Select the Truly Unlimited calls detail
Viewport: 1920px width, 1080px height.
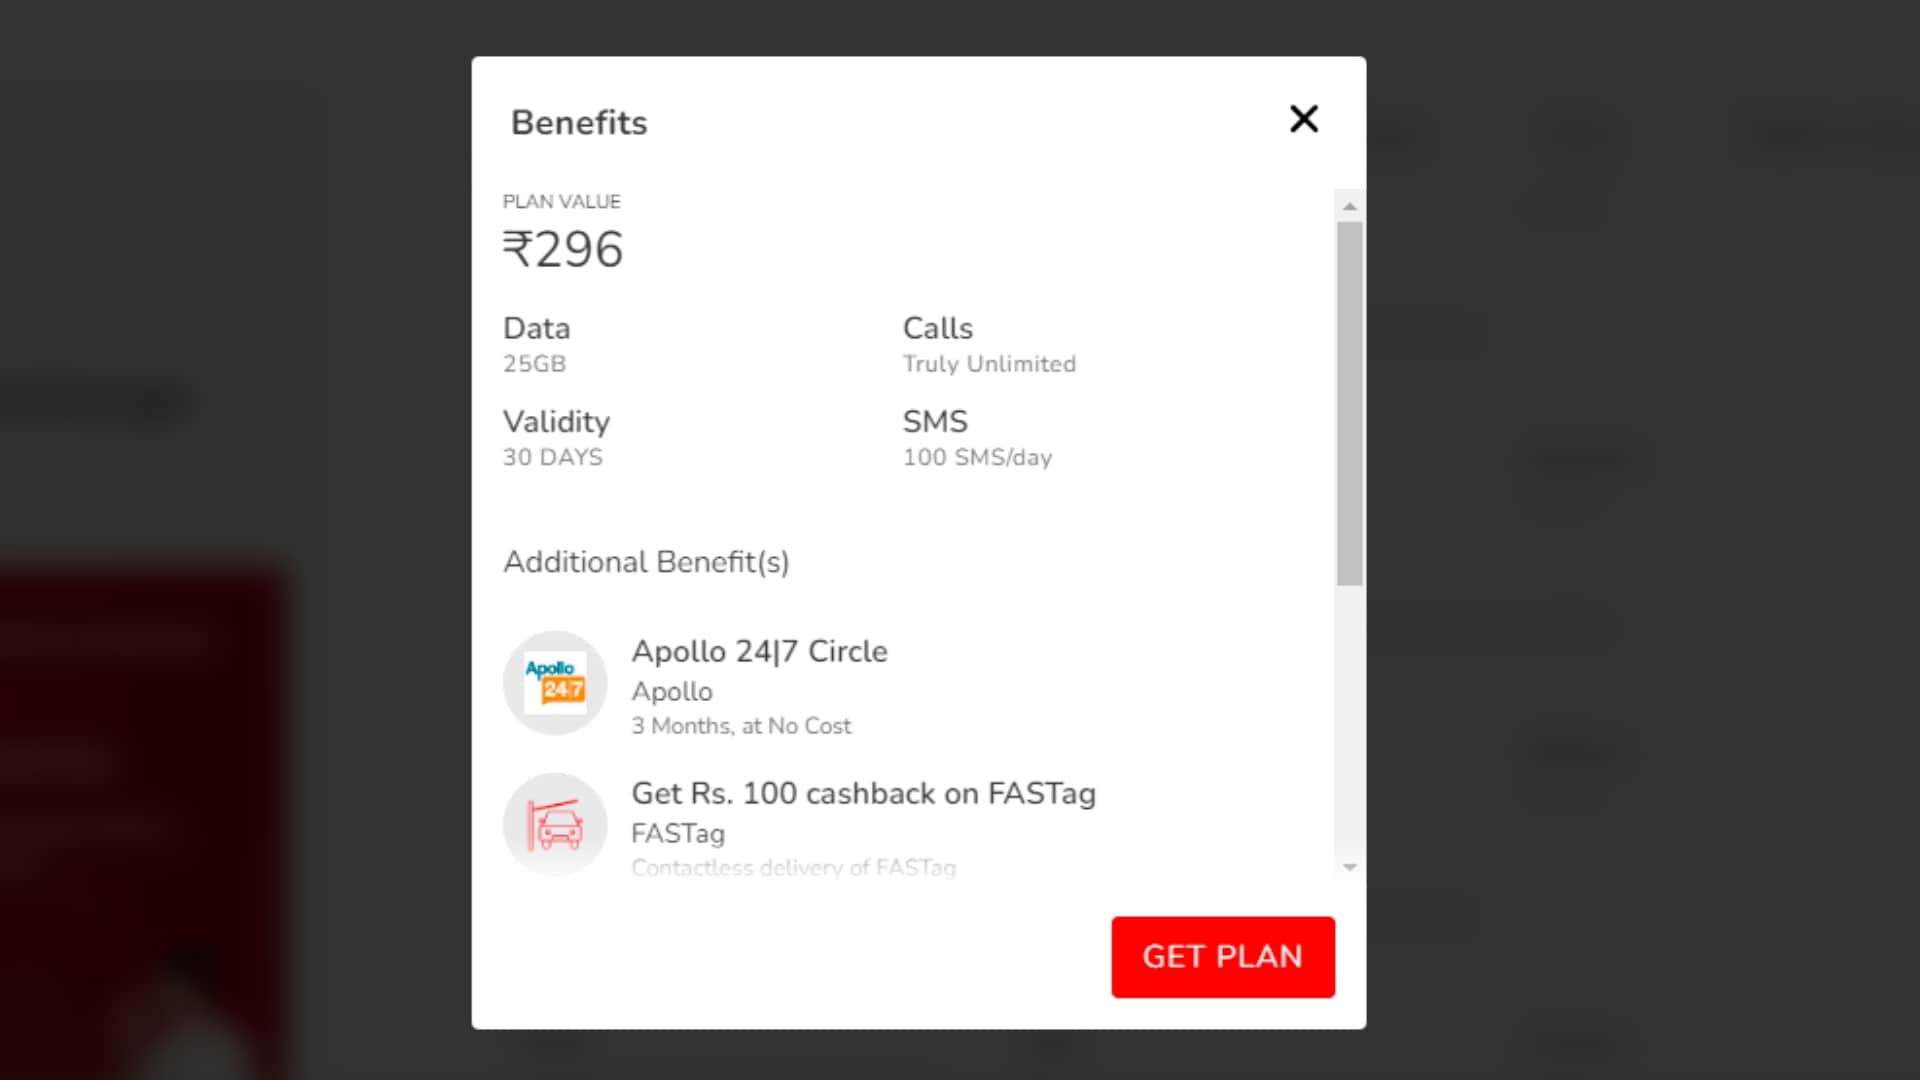(989, 363)
